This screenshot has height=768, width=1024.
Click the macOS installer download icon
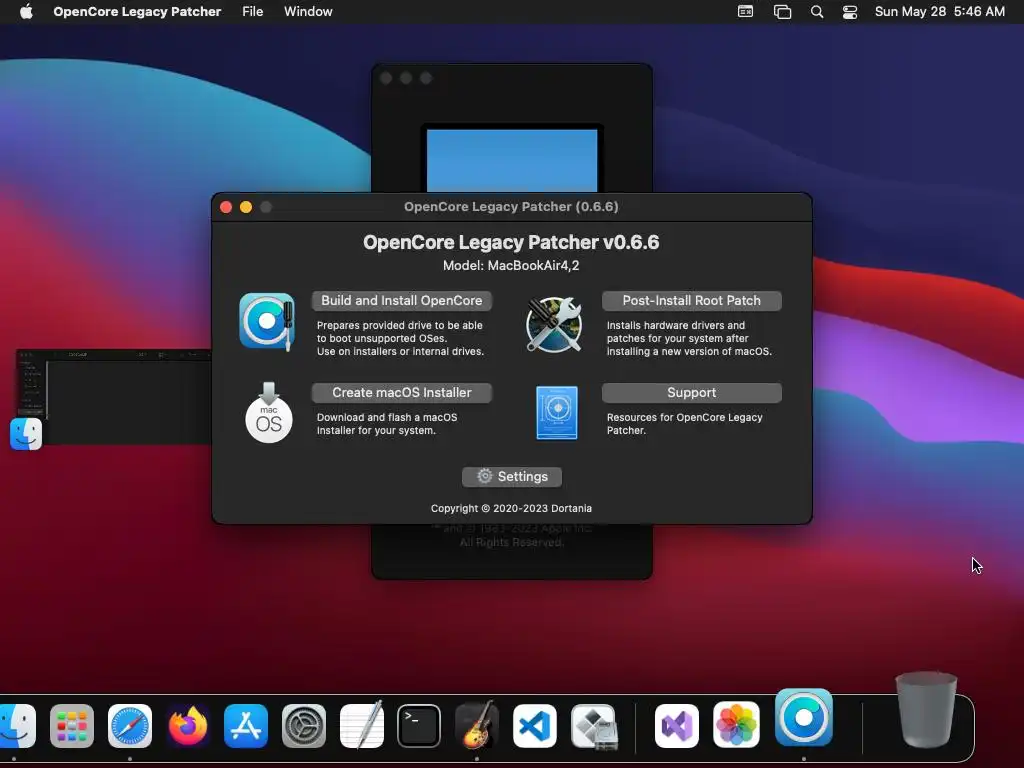coord(268,413)
